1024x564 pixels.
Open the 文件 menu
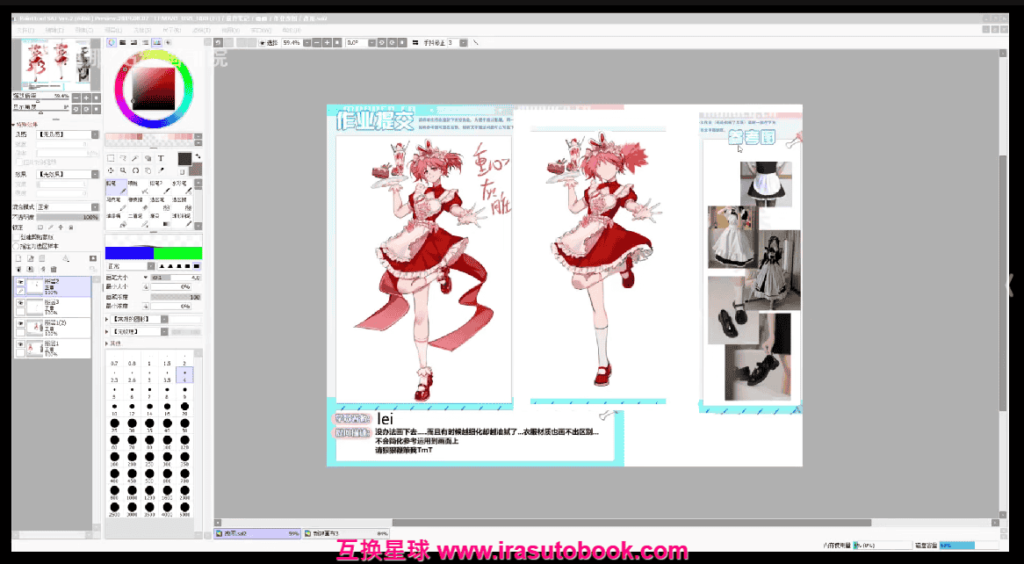(25, 30)
